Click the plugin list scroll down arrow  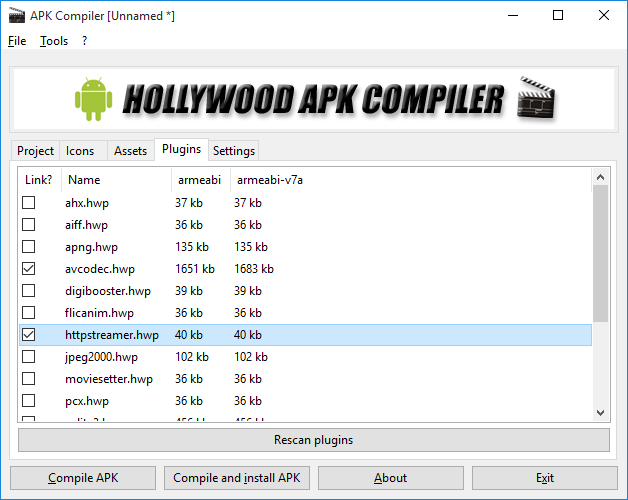(x=600, y=413)
